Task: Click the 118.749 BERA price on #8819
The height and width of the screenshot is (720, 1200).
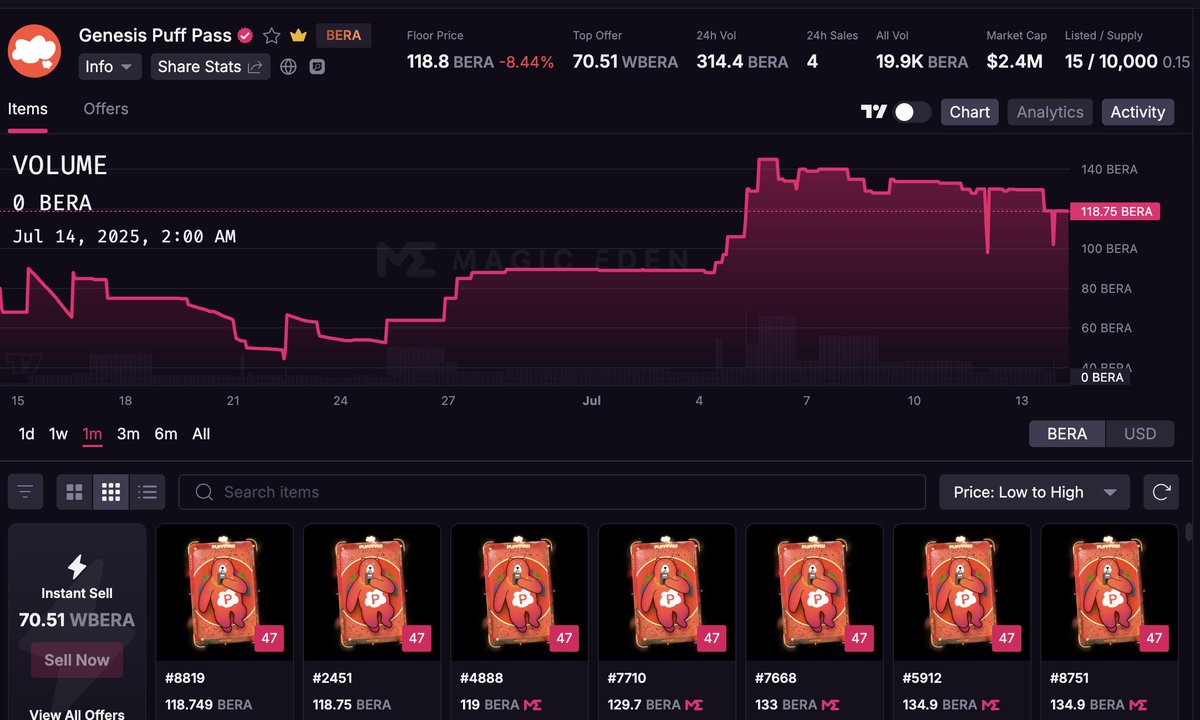Action: 208,705
